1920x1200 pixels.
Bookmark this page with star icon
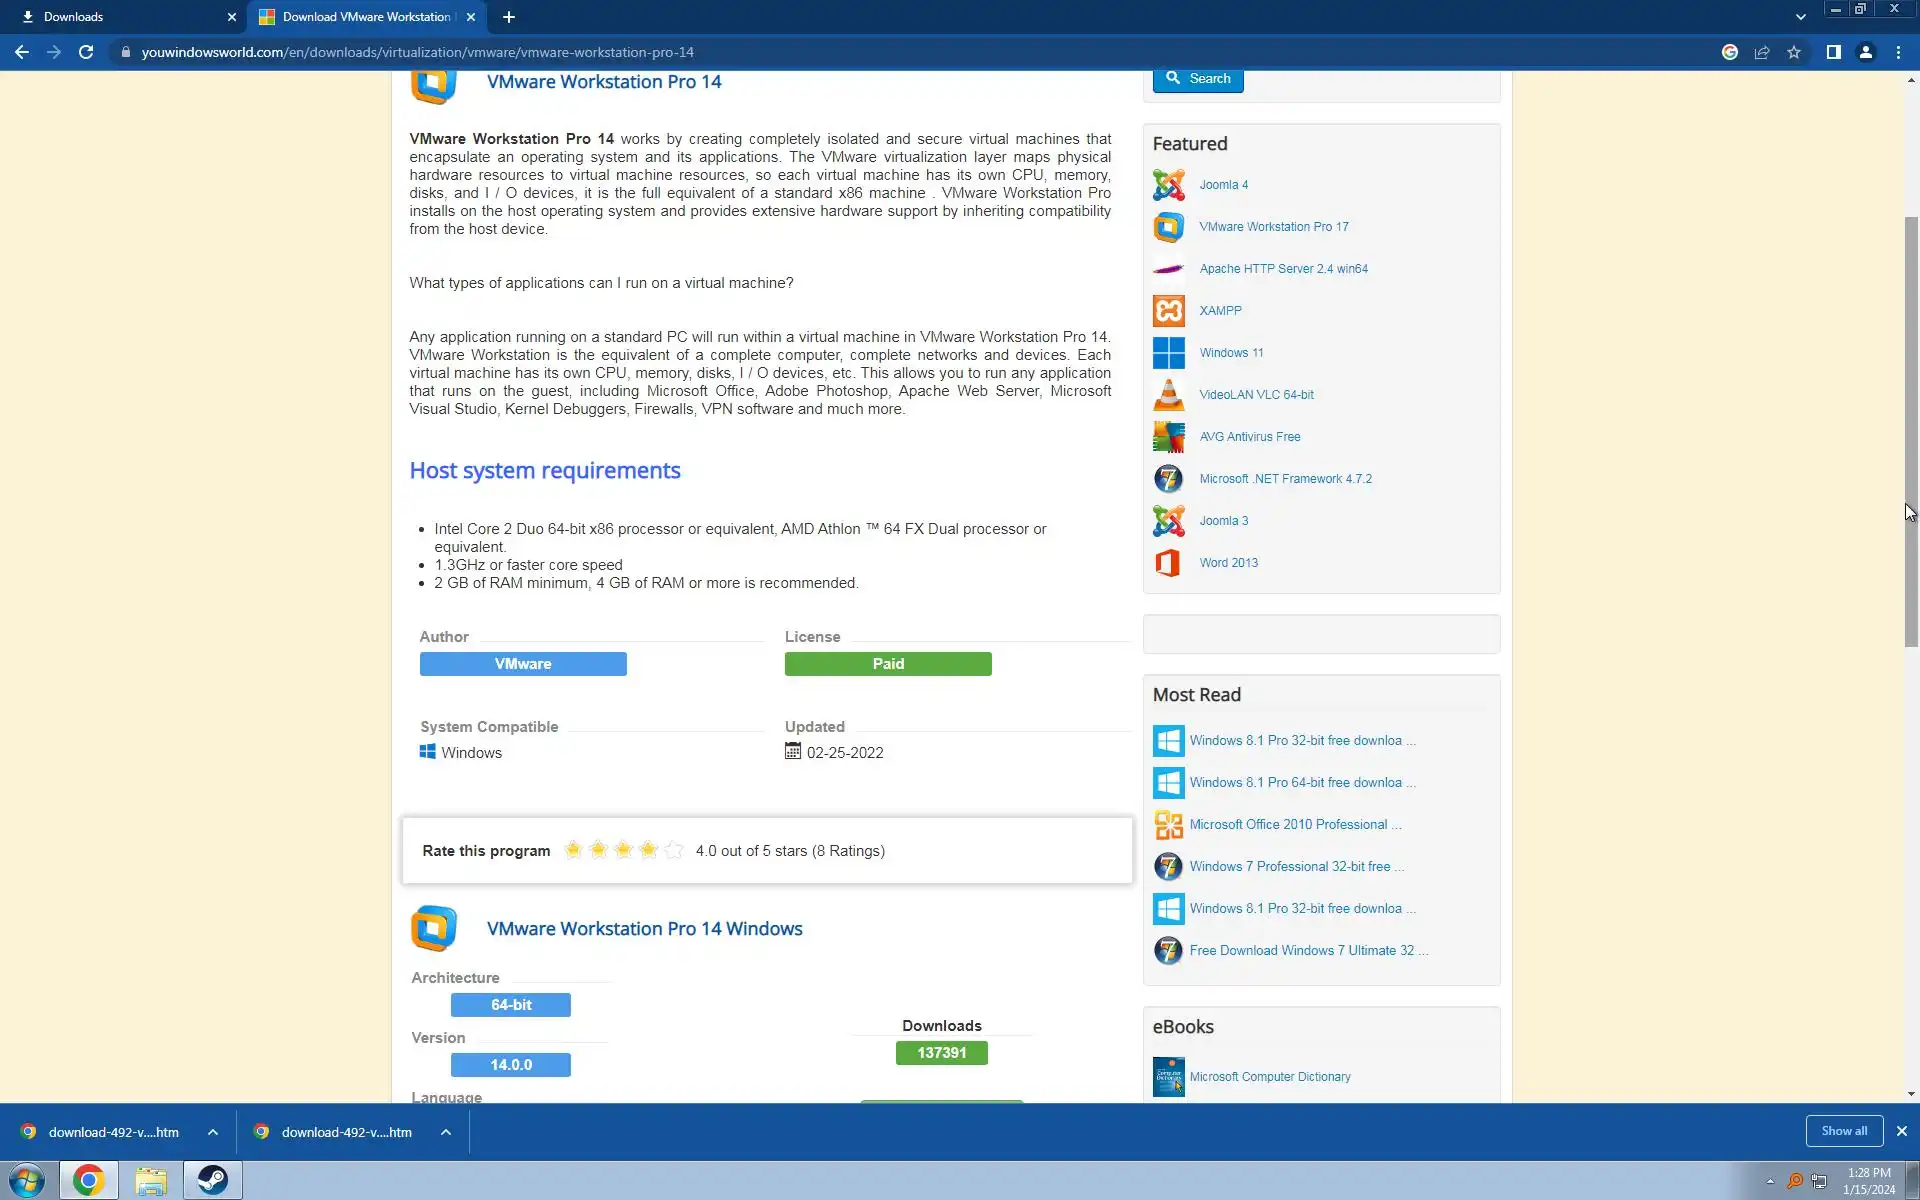point(1794,52)
